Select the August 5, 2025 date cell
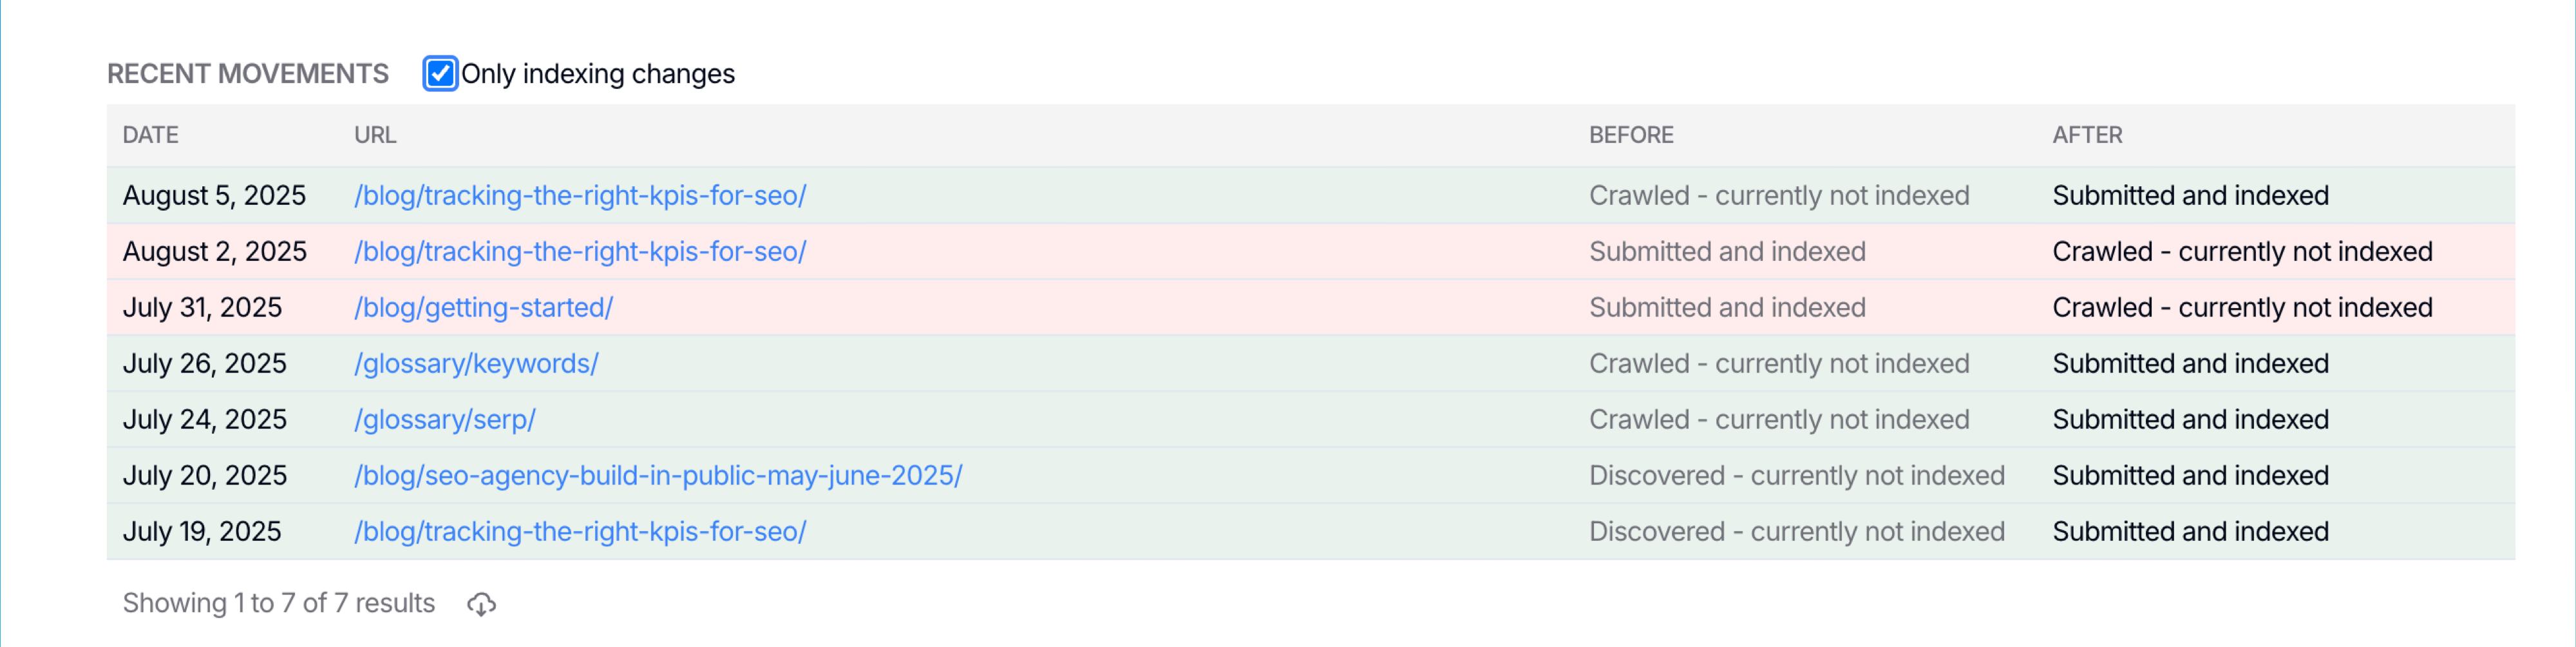The width and height of the screenshot is (2576, 647). pyautogui.click(x=214, y=196)
